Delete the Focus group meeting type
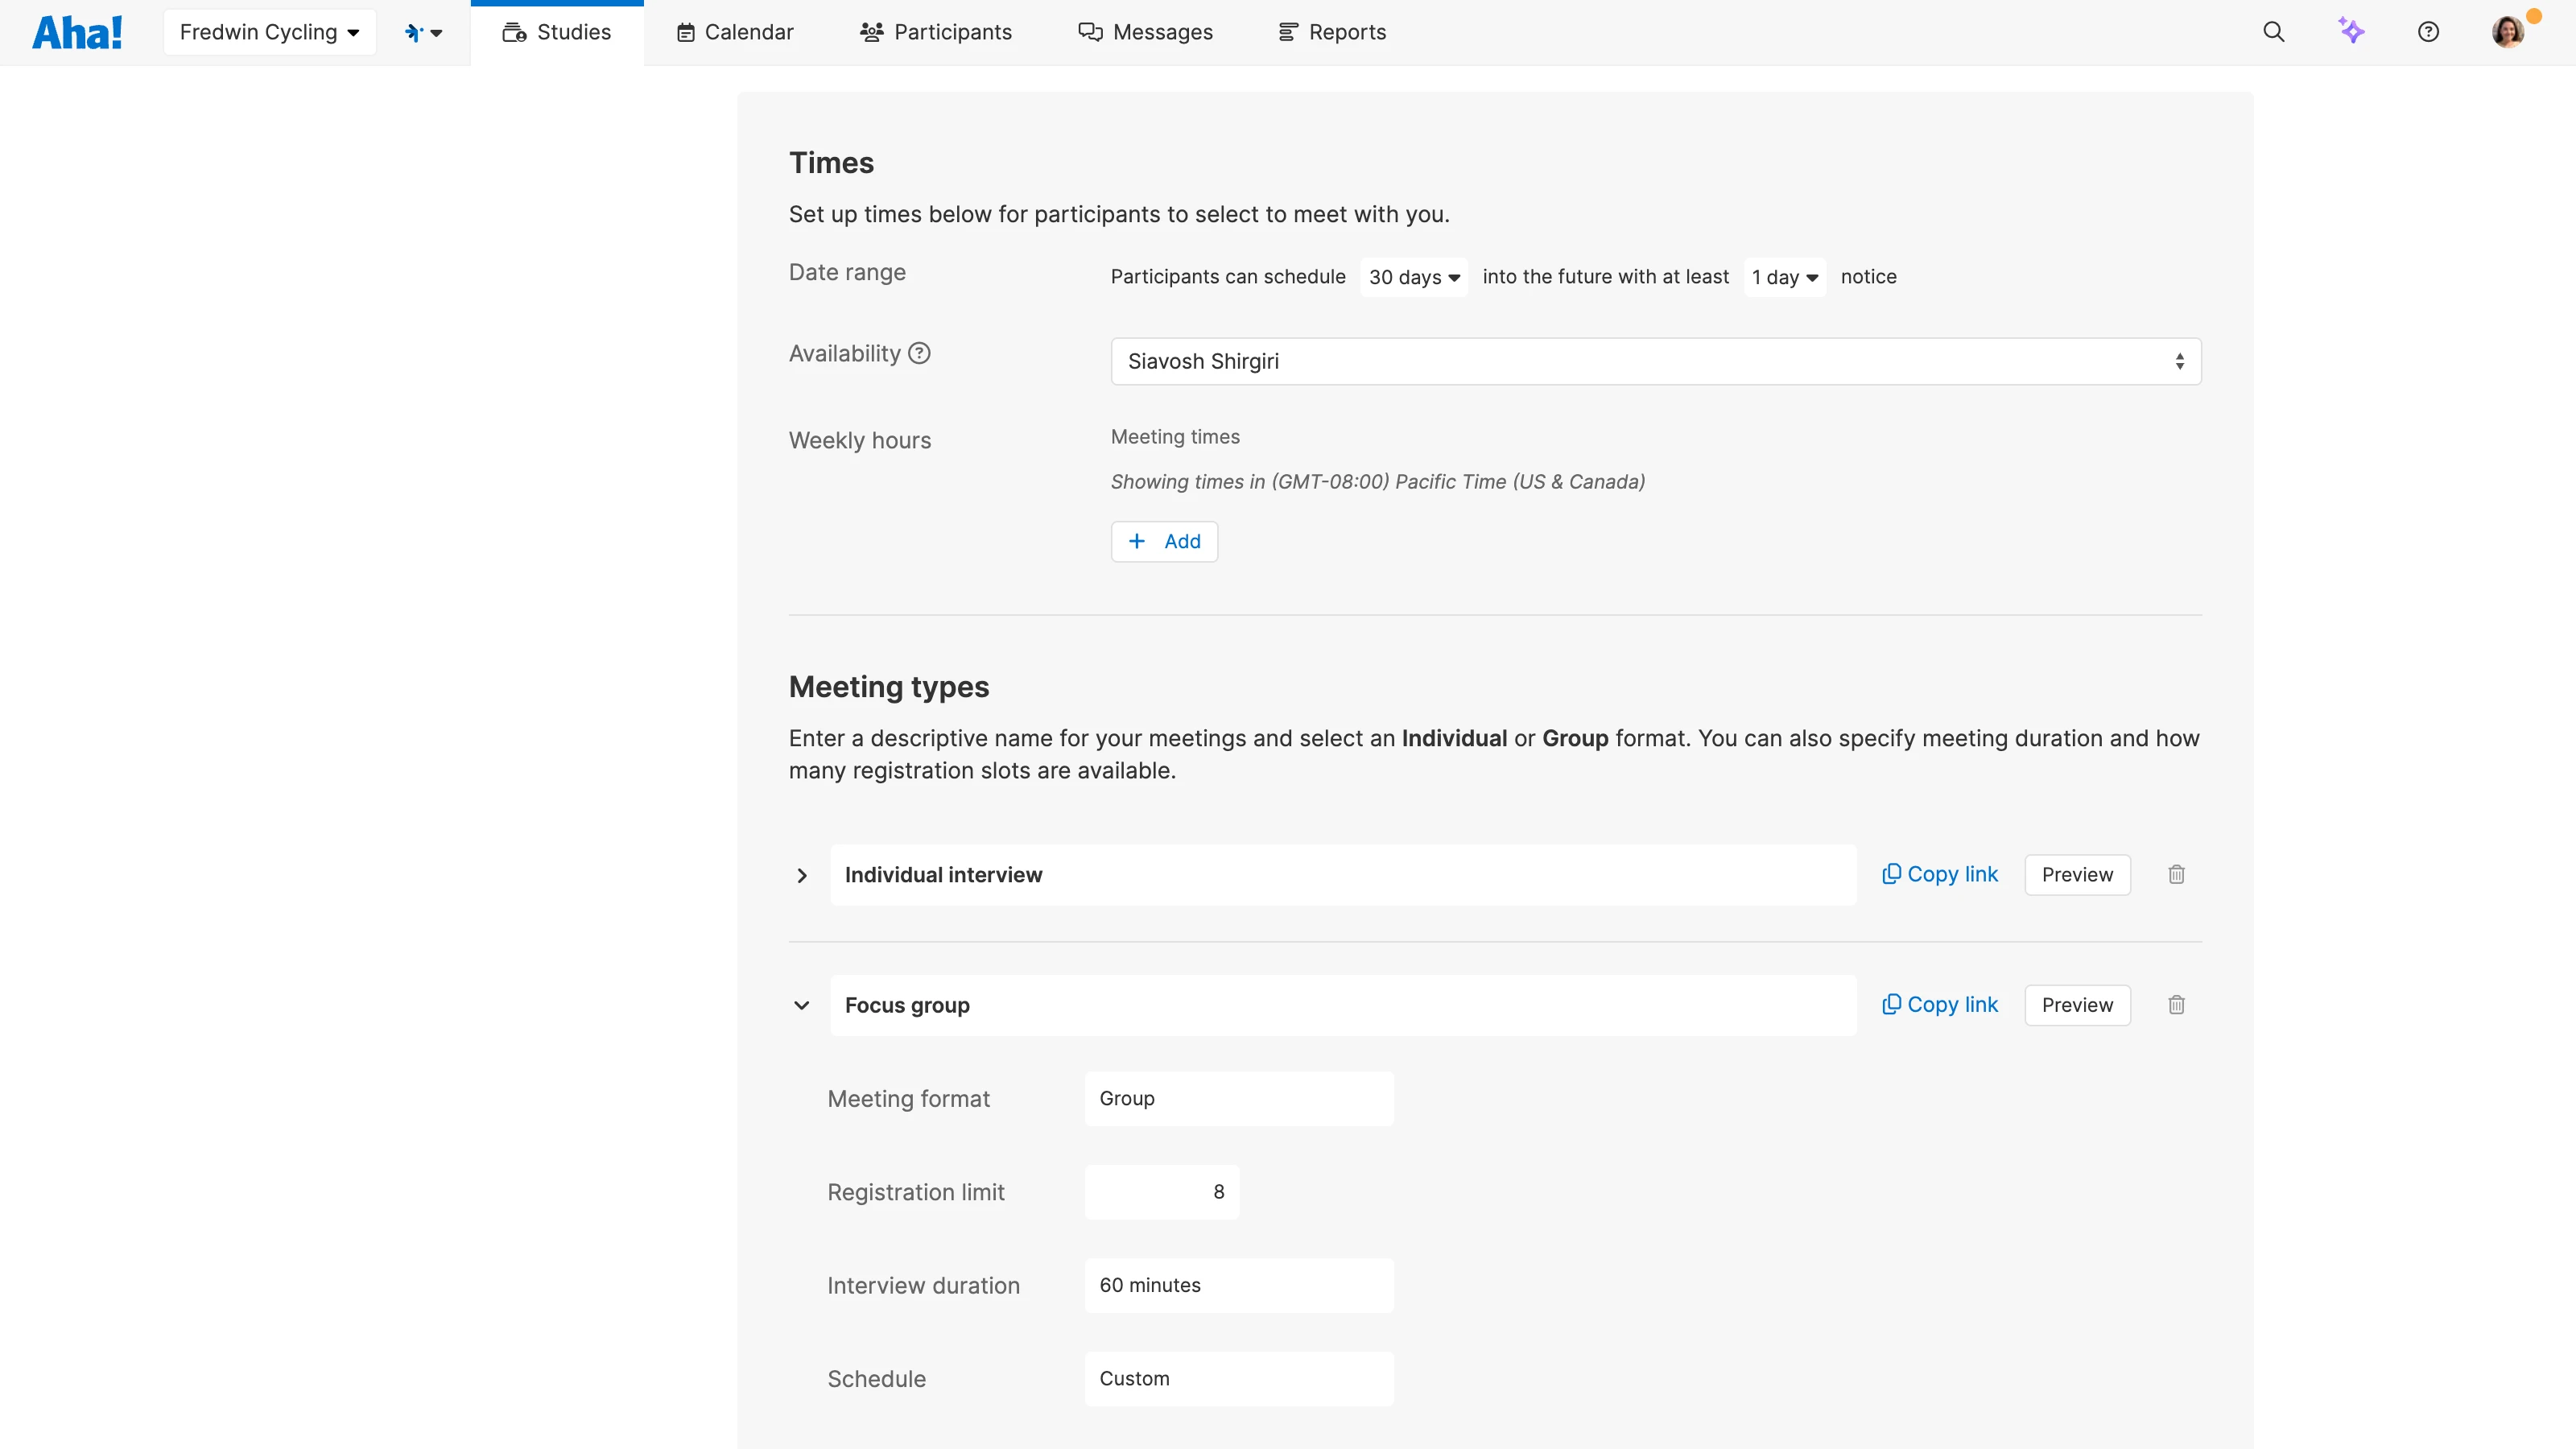 click(x=2176, y=1005)
